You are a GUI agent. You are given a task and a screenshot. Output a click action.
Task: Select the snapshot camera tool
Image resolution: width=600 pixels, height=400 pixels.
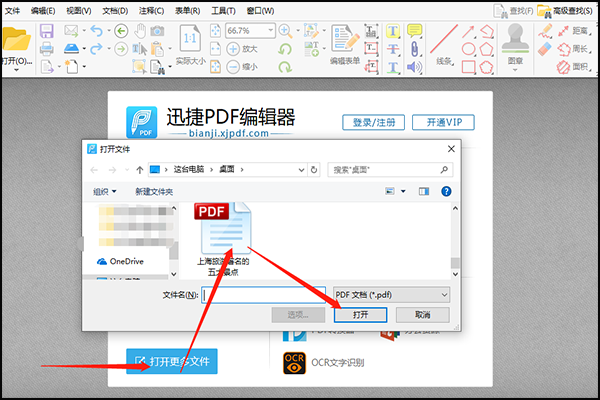[157, 31]
